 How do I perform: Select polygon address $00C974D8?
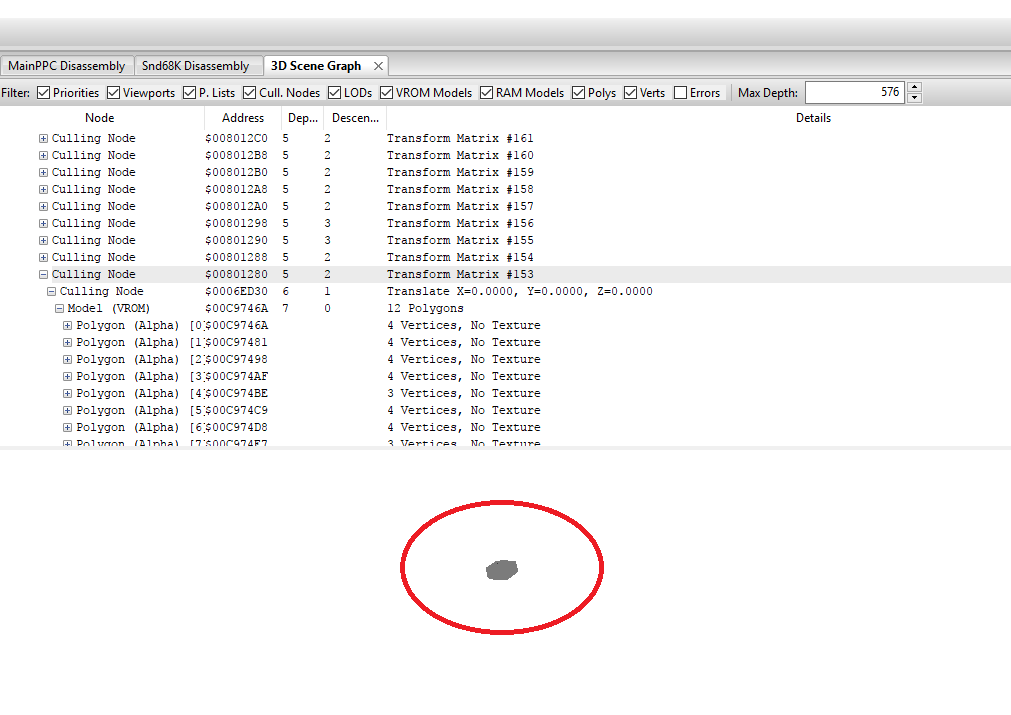point(236,427)
